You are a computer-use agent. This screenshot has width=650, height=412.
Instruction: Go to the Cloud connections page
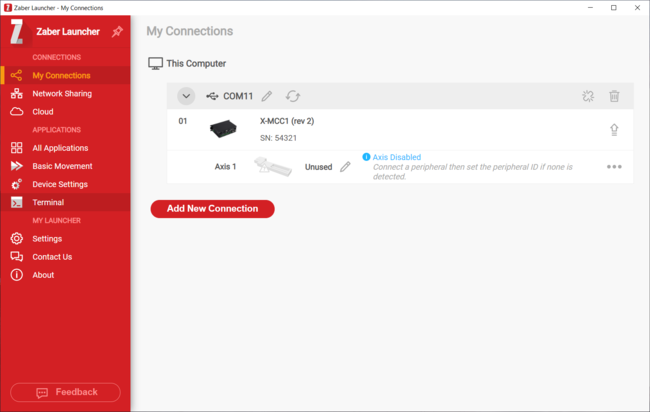click(x=43, y=112)
